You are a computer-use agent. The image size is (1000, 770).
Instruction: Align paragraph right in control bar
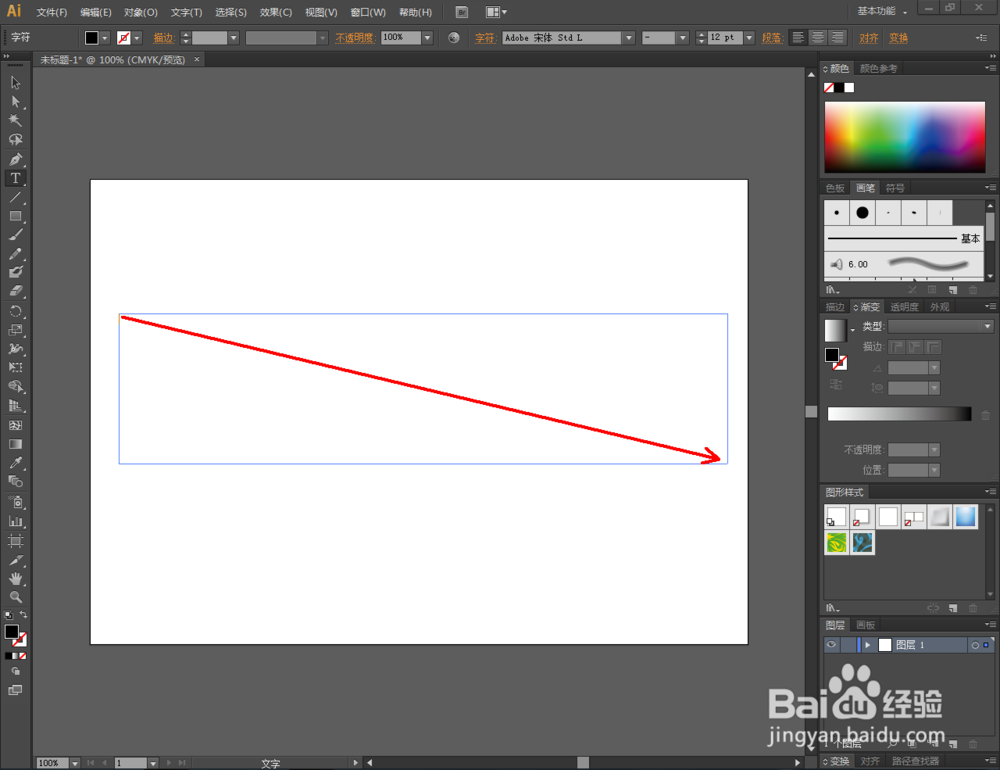pyautogui.click(x=837, y=38)
